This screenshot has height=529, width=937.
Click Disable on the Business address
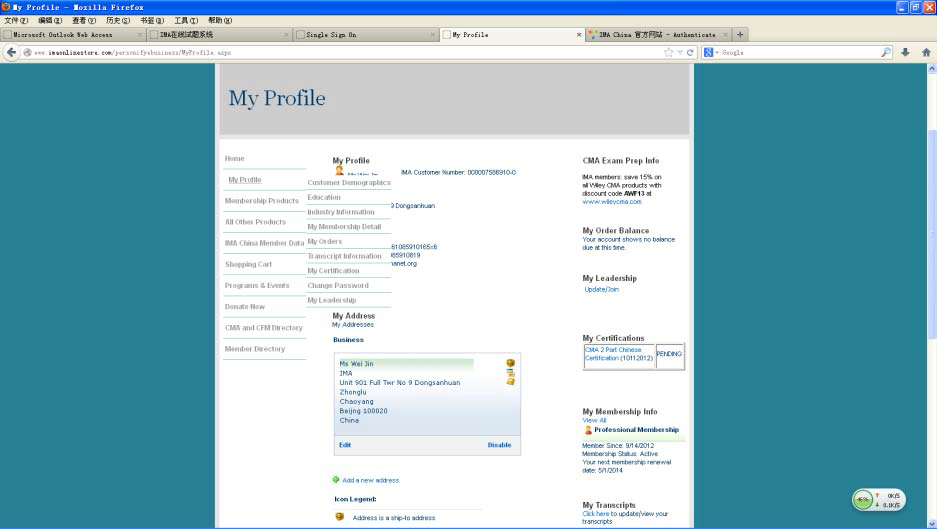click(499, 445)
